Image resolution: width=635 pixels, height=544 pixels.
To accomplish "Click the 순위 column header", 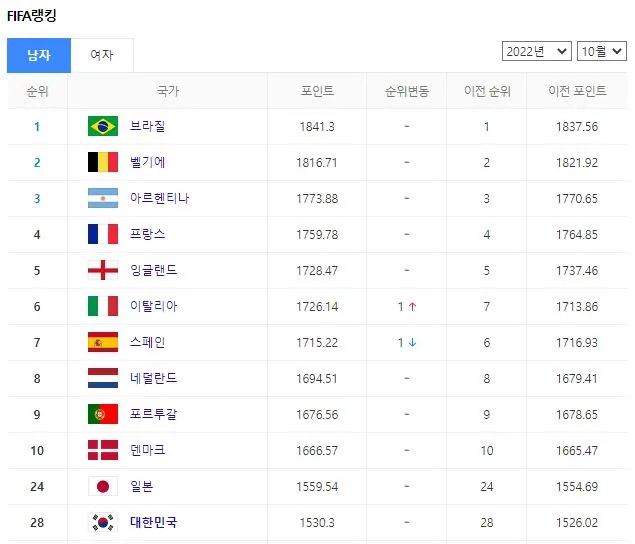I will click(x=37, y=91).
